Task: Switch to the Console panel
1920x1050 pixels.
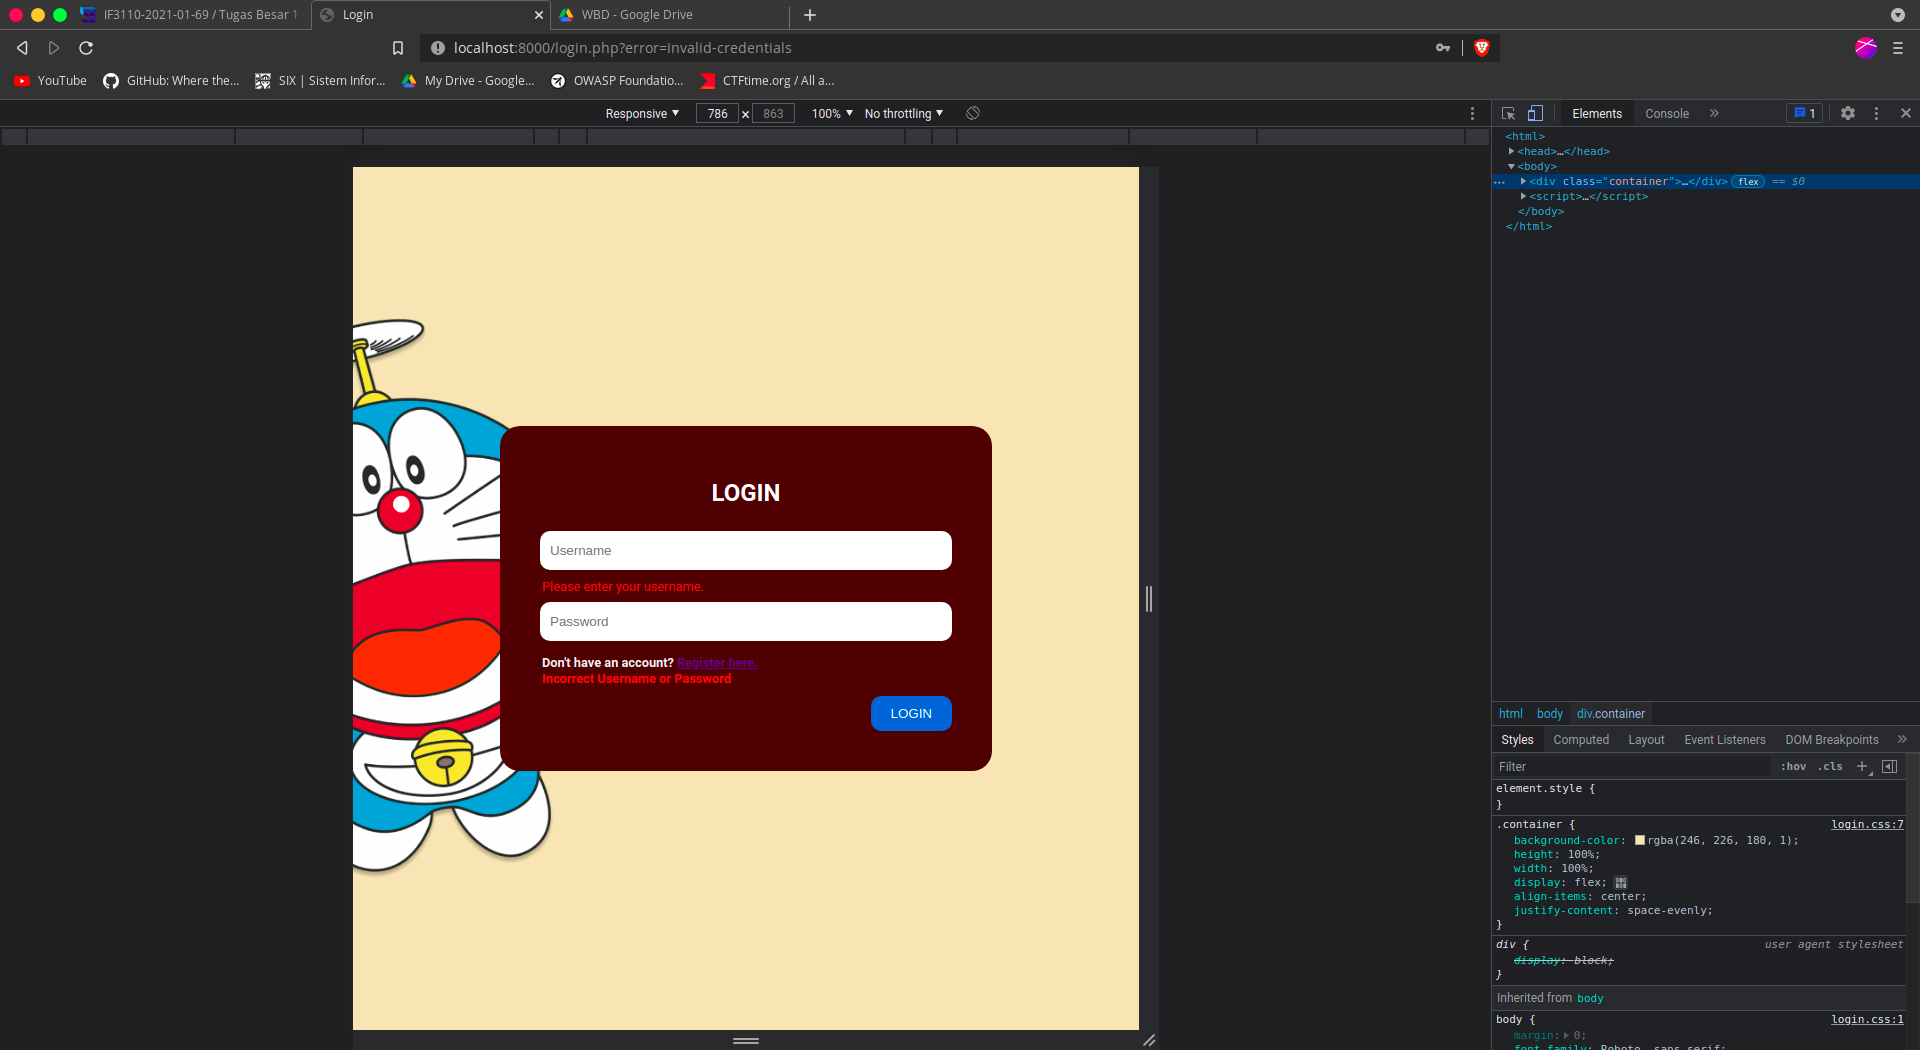Action: [x=1667, y=114]
